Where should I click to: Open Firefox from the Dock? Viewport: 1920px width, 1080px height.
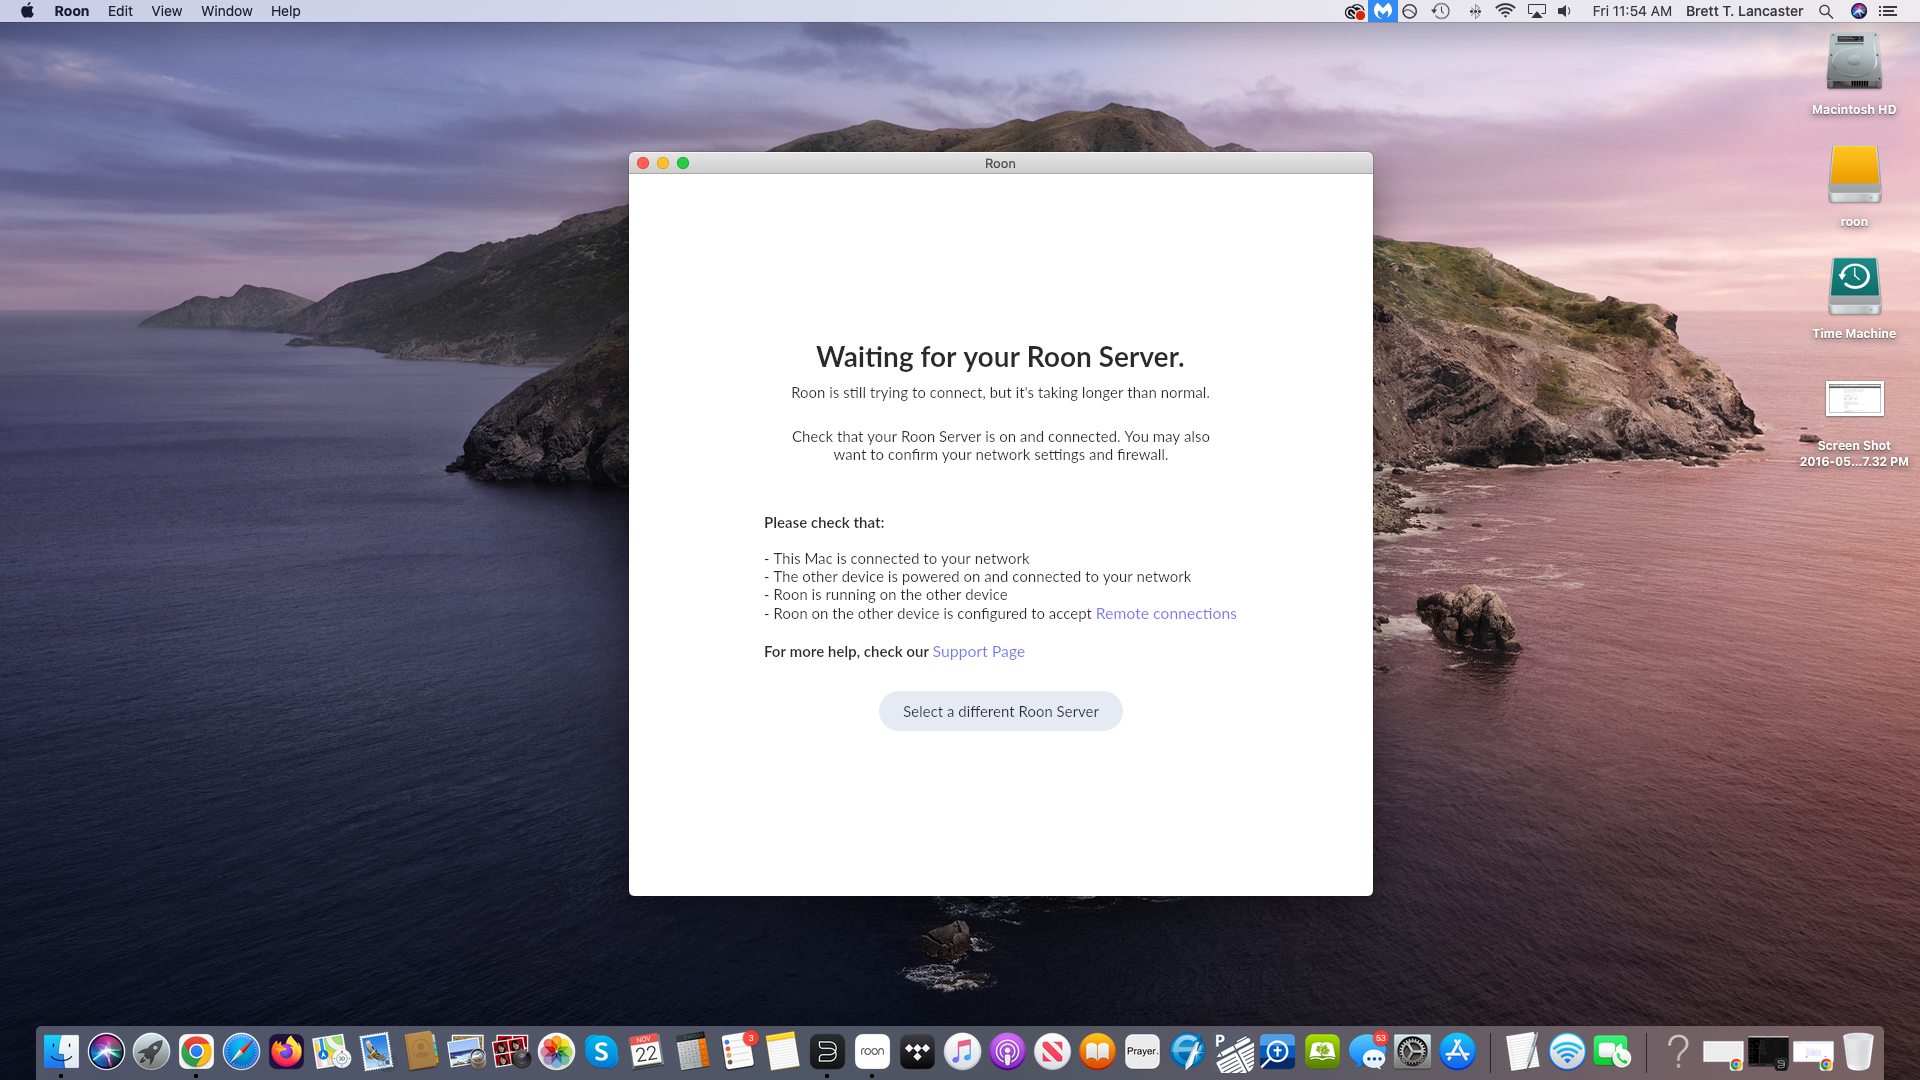point(286,1051)
